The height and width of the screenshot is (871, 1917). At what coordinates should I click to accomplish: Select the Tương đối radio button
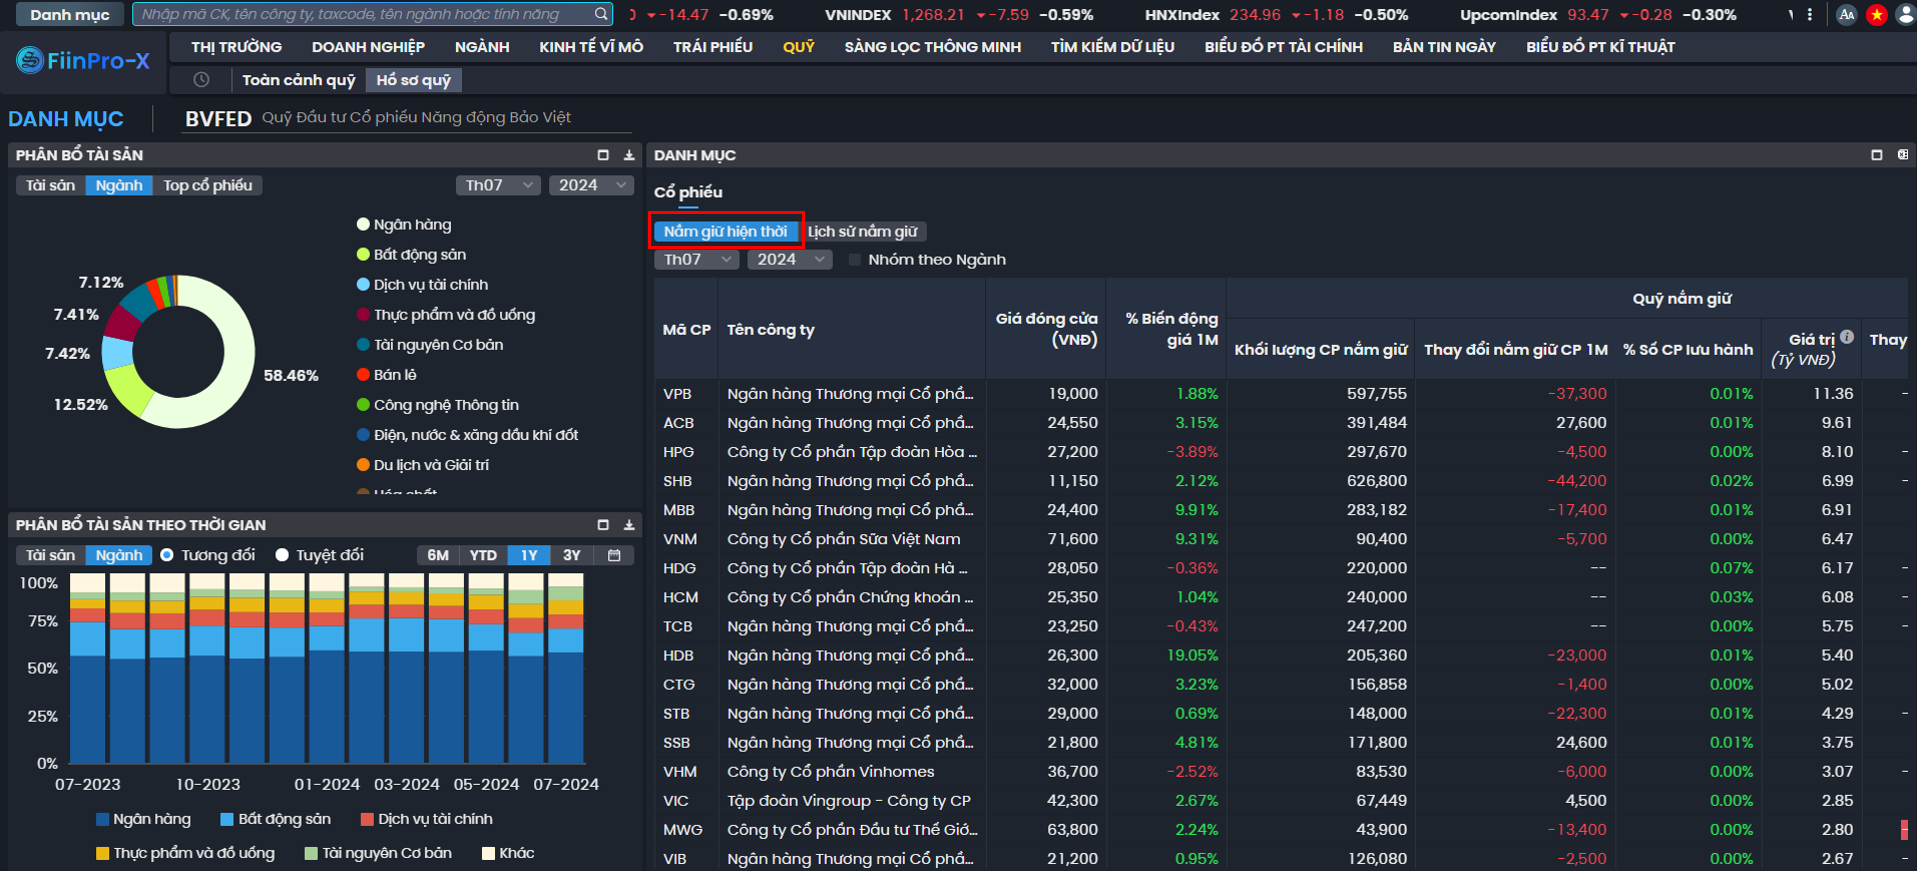click(x=167, y=555)
